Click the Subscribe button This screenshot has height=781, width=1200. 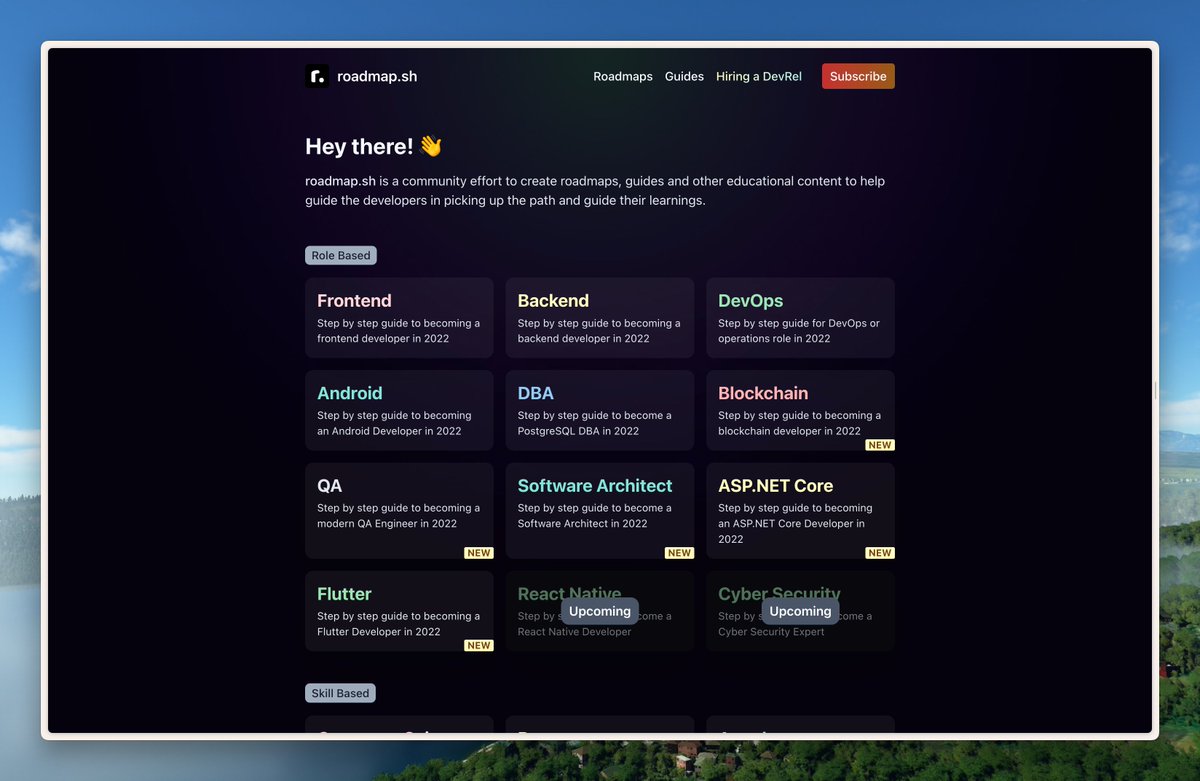[x=858, y=76]
